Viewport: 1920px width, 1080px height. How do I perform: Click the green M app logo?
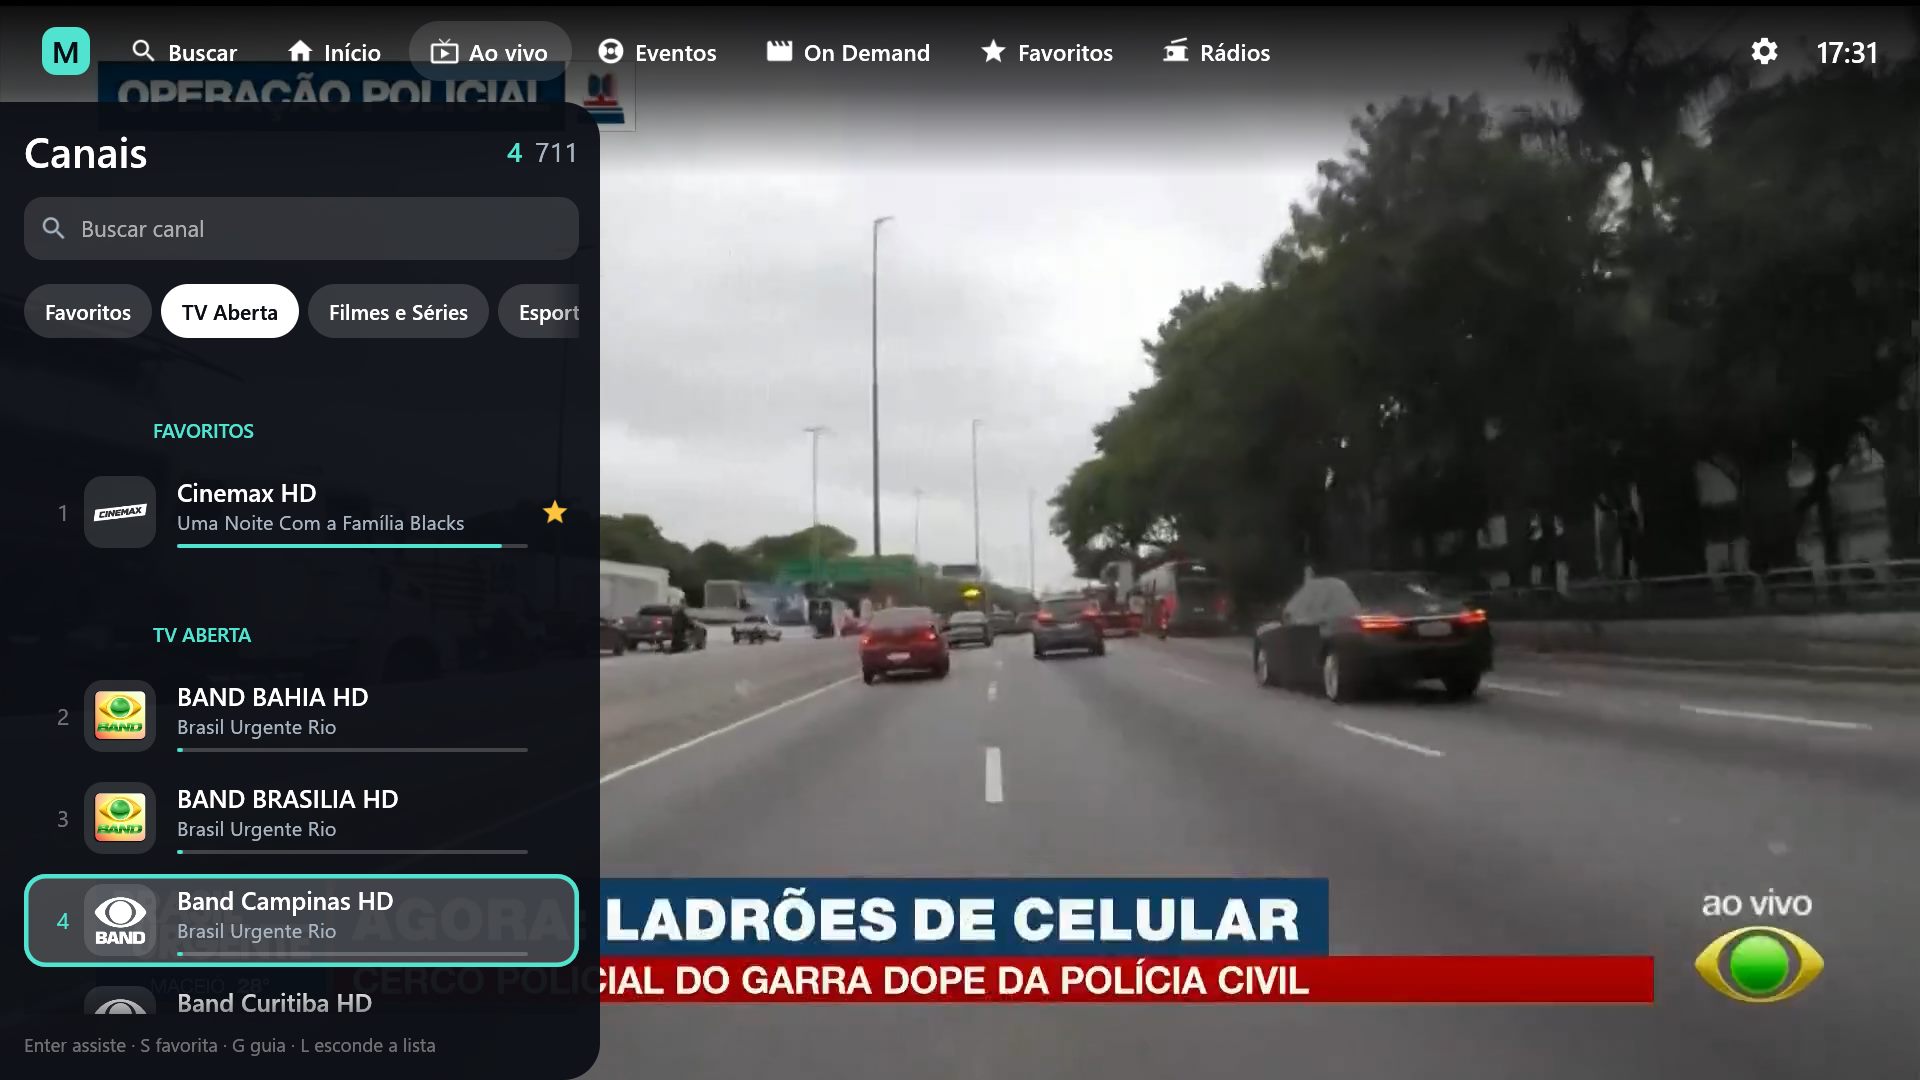[66, 51]
